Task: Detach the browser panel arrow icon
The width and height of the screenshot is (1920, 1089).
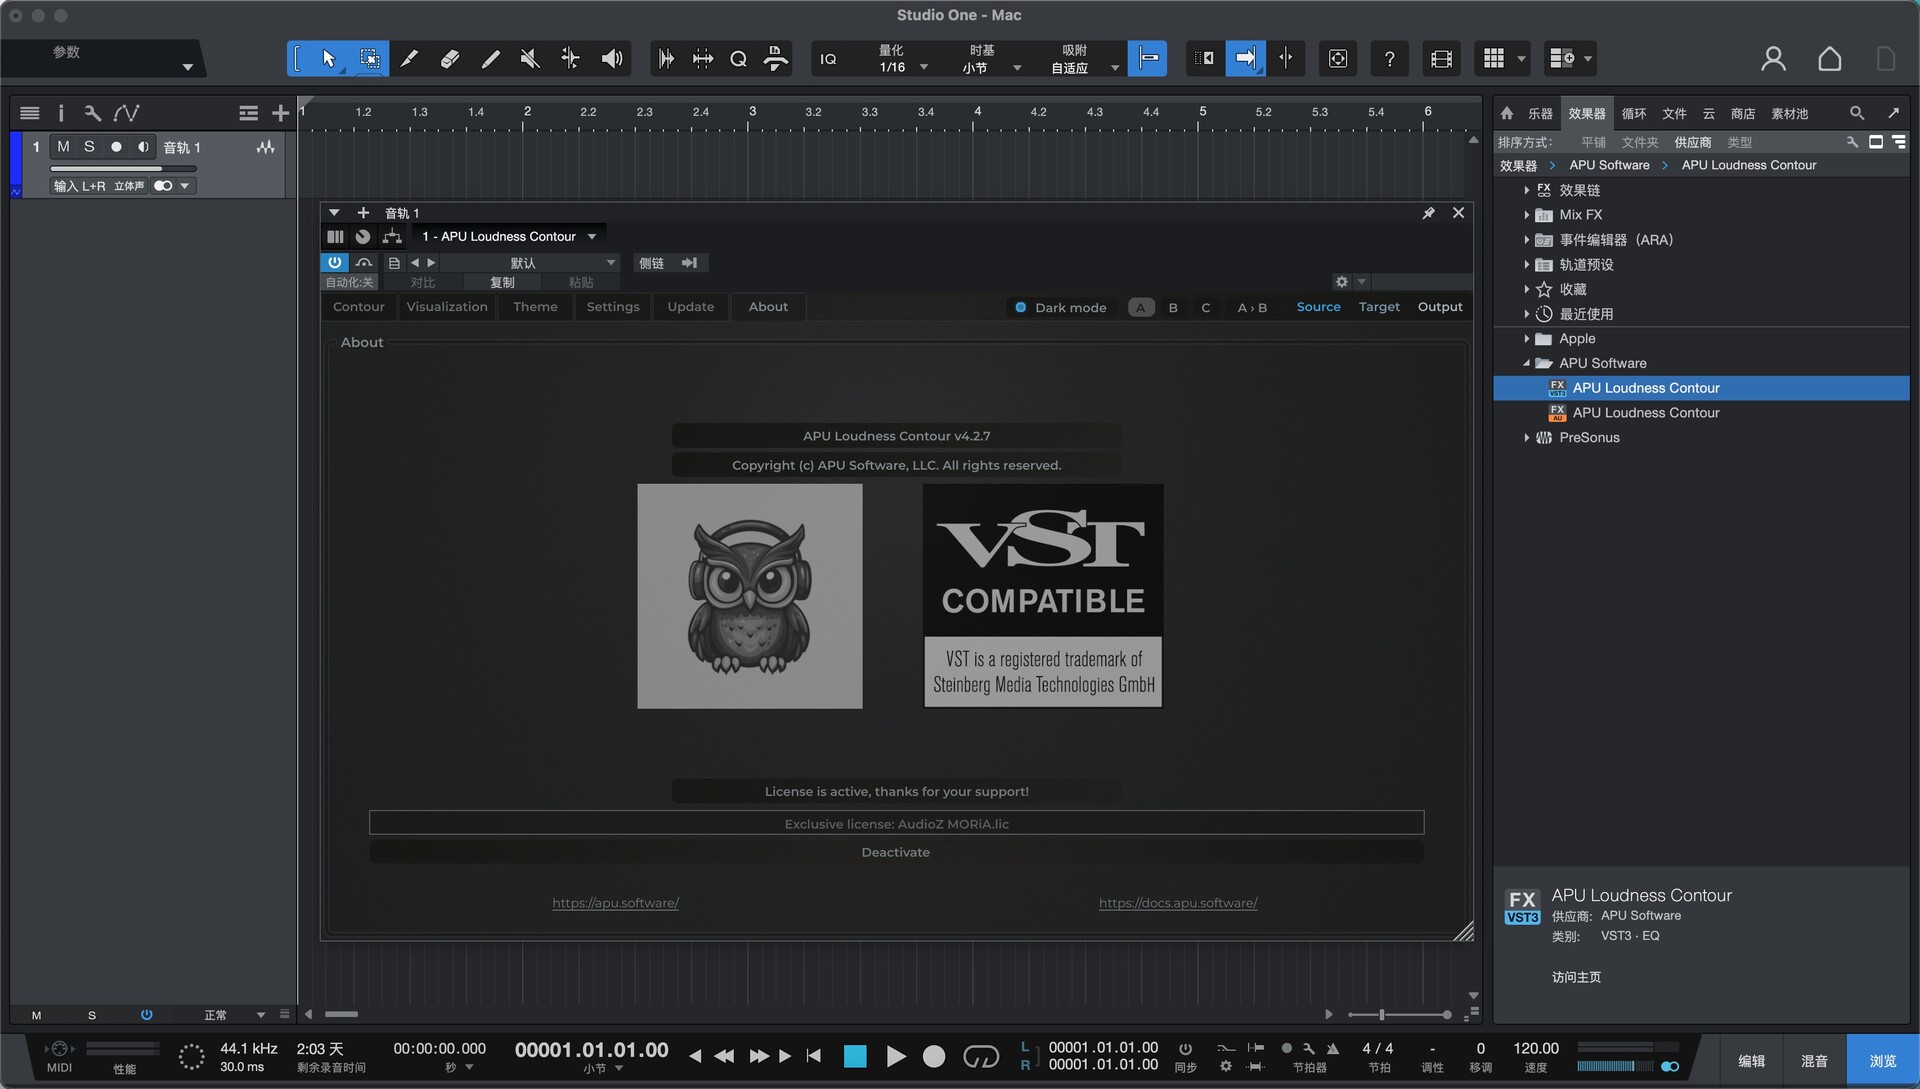Action: 1893,113
